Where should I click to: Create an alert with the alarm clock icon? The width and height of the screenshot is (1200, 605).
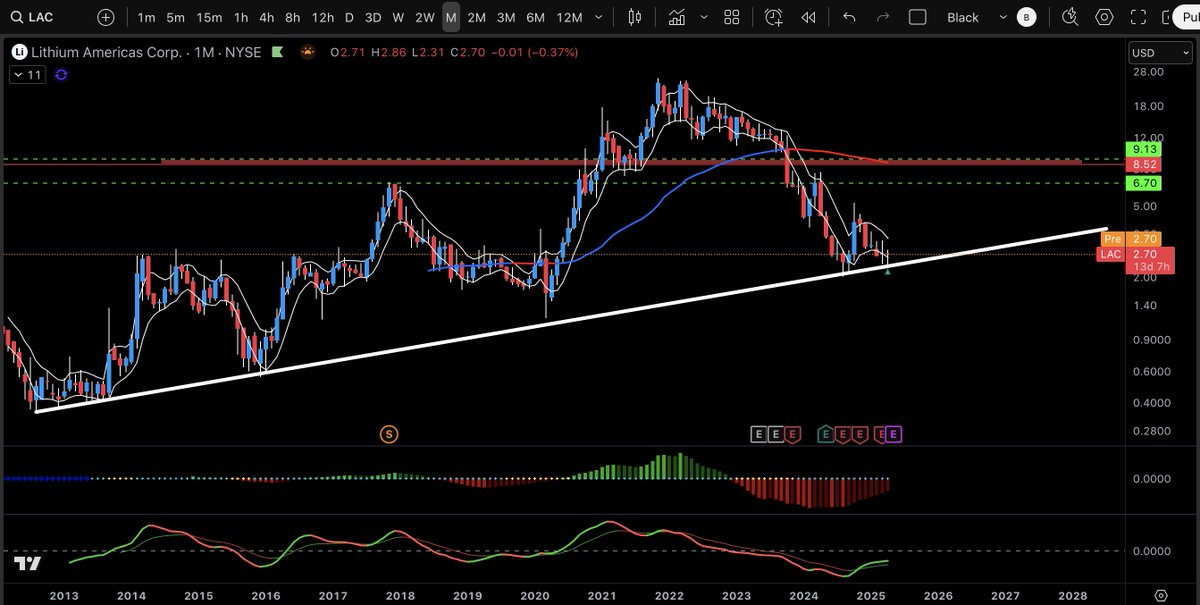(774, 17)
